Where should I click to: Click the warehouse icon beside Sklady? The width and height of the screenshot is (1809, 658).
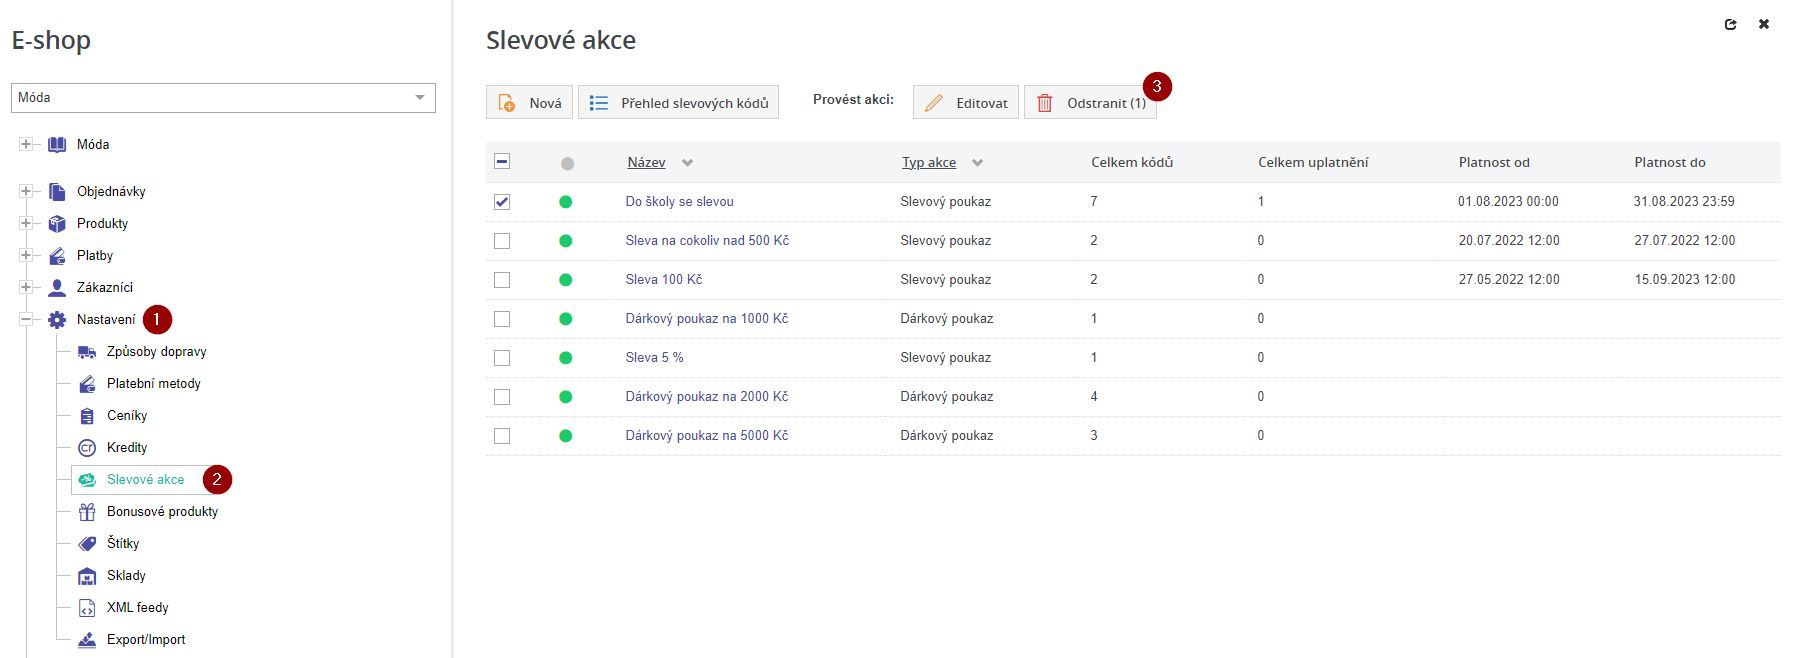pyautogui.click(x=87, y=576)
